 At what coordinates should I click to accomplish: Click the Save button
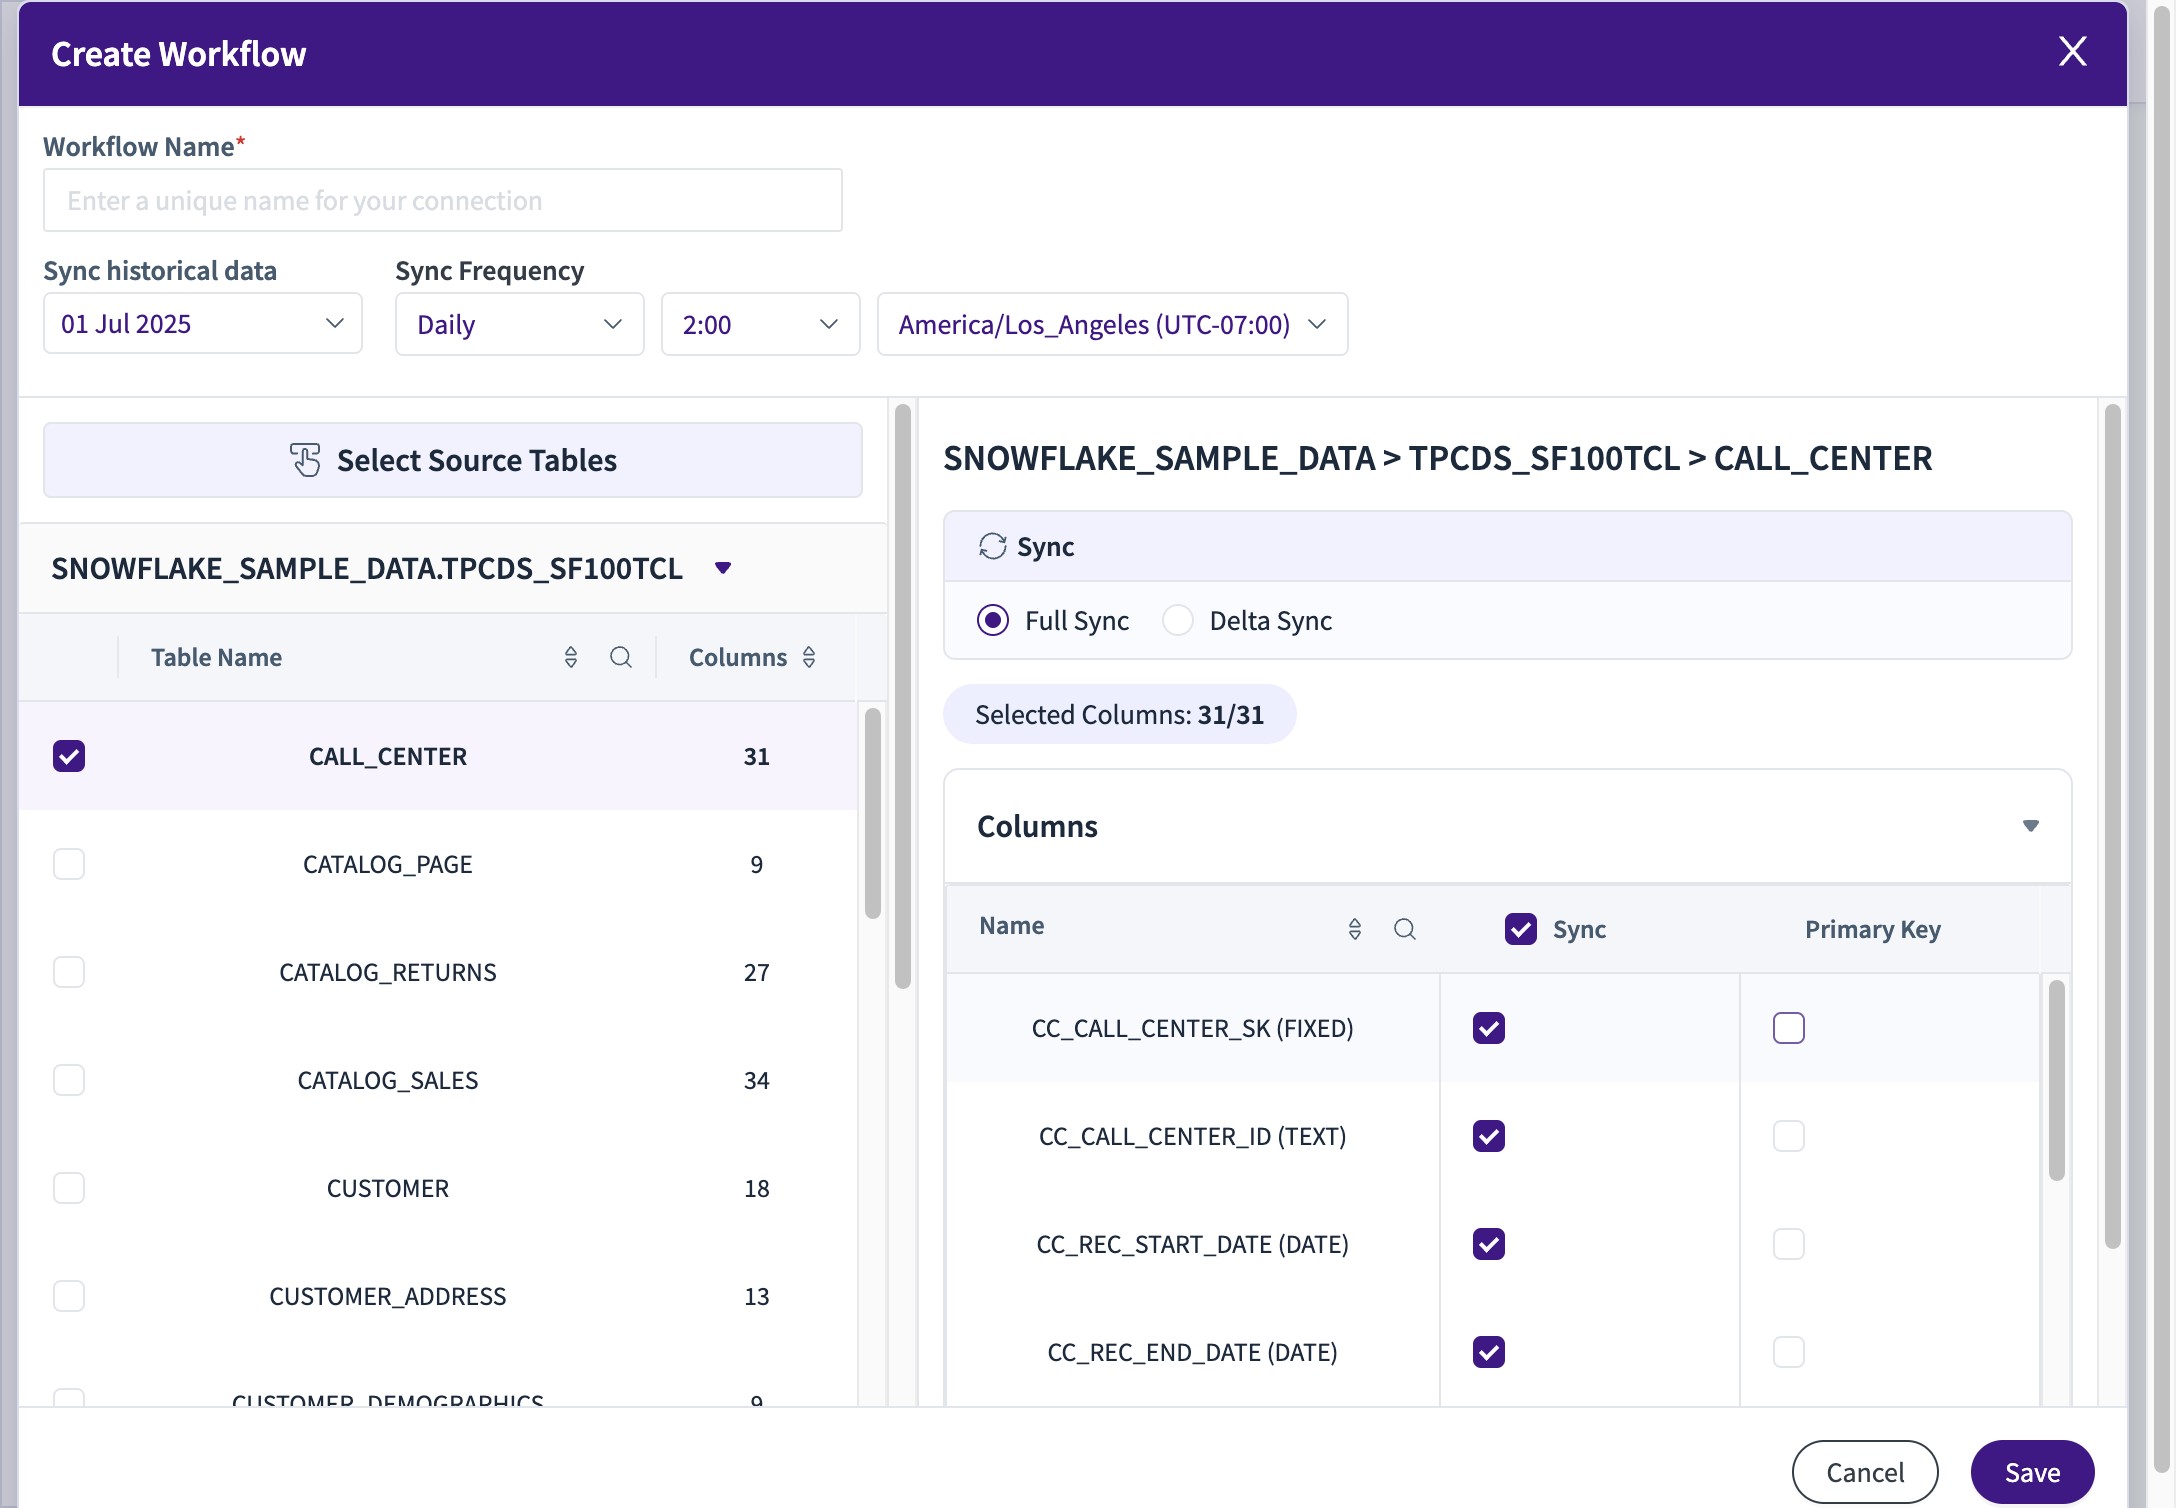pyautogui.click(x=2032, y=1472)
